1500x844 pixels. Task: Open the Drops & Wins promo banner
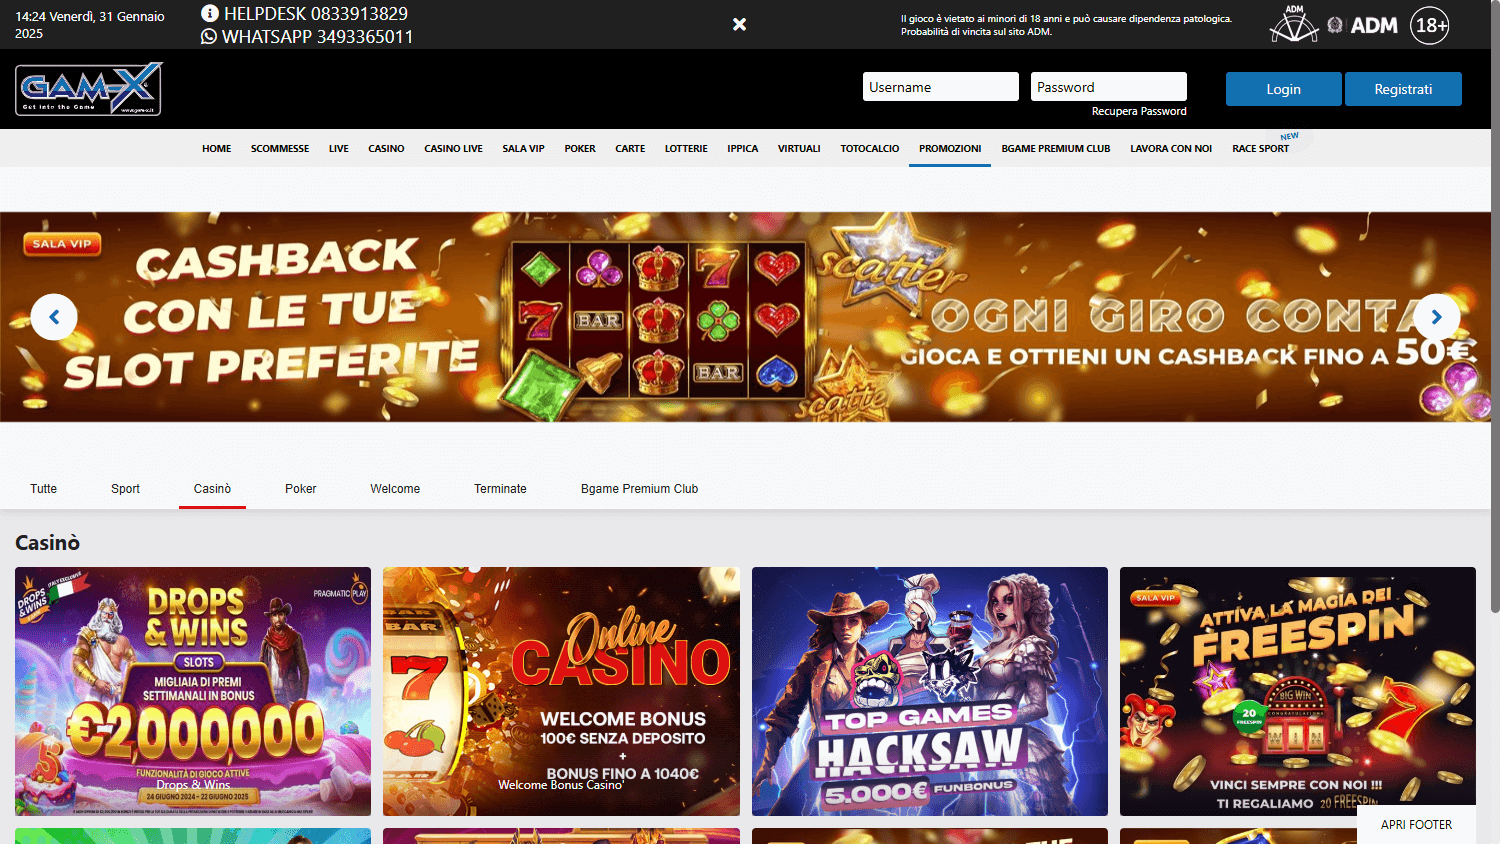point(192,691)
